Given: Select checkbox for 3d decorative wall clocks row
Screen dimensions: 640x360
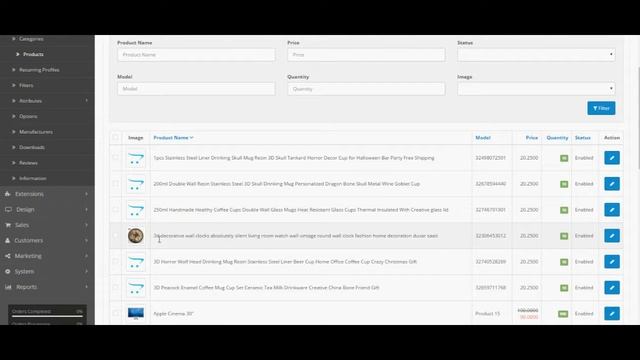Looking at the screenshot, I should point(116,236).
